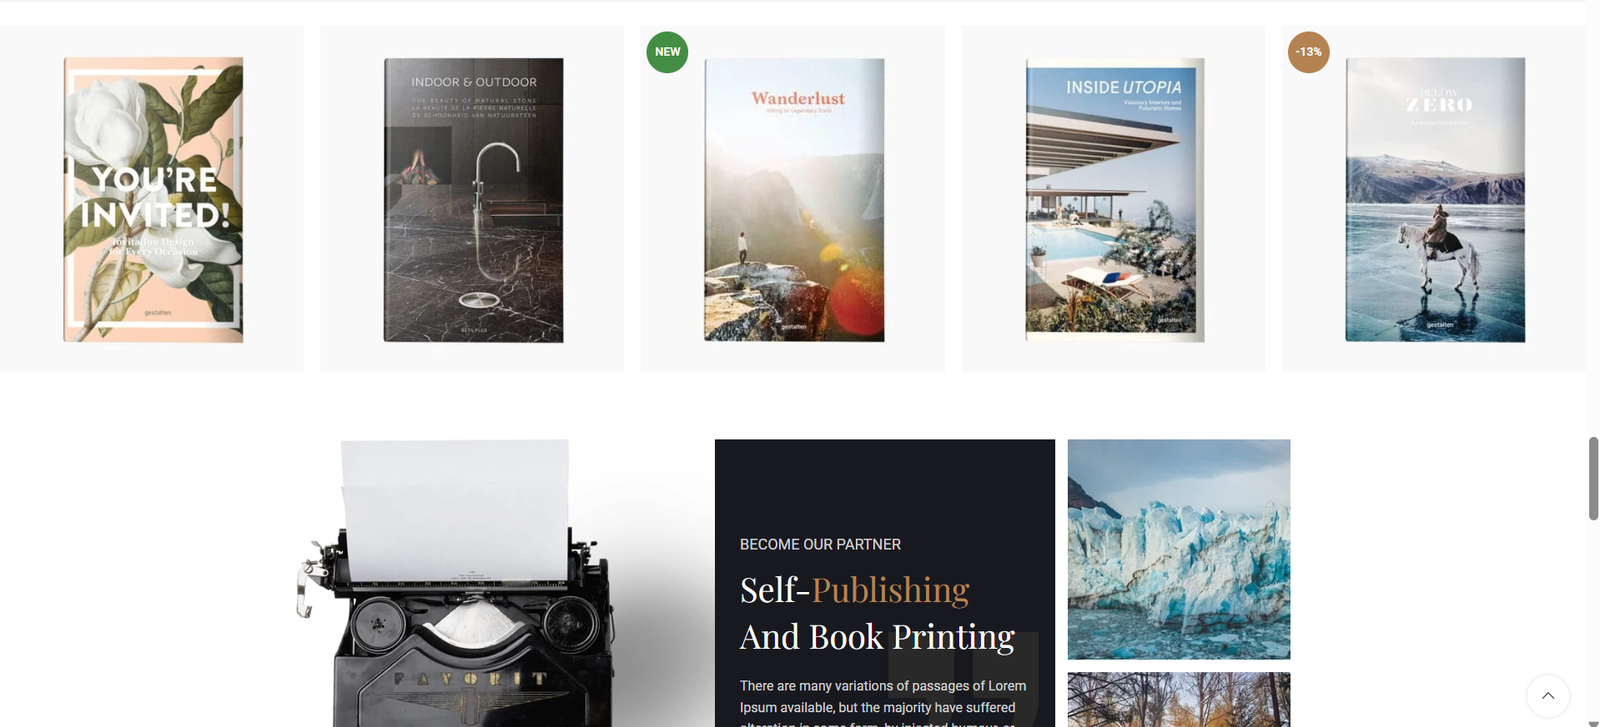Open the Below Zero book cover
This screenshot has height=727, width=1600.
[x=1435, y=200]
